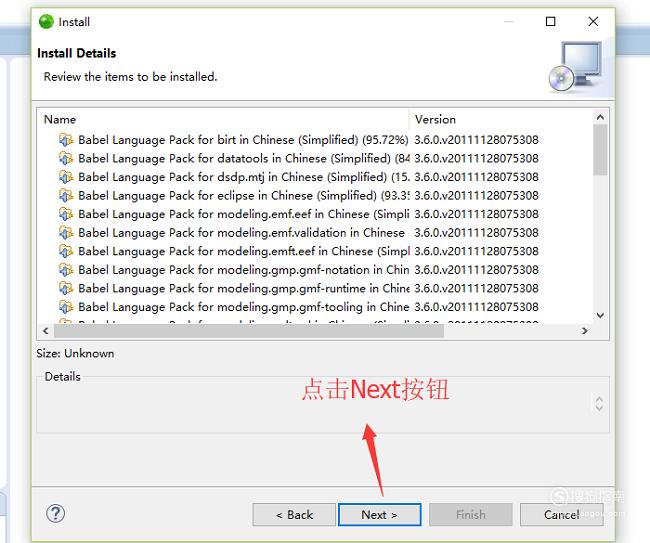Click the feature icon of the gmf-tooling row
The image size is (650, 543).
click(x=66, y=307)
